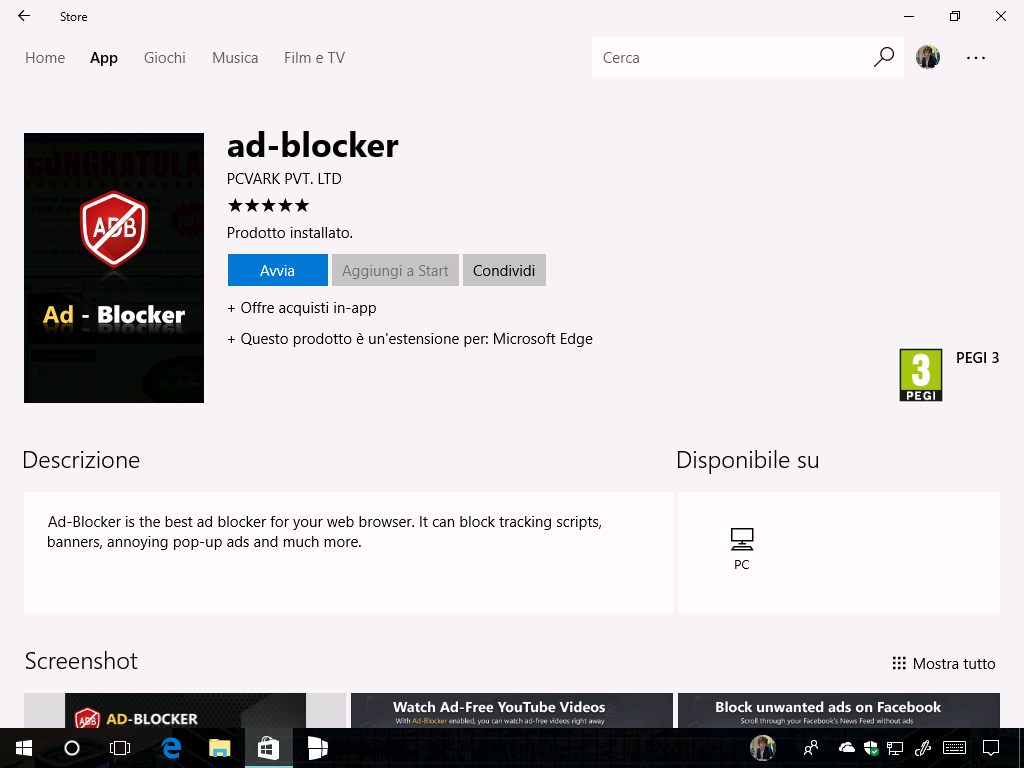Click the ad-blocker app title
The image size is (1024, 768).
[x=312, y=146]
